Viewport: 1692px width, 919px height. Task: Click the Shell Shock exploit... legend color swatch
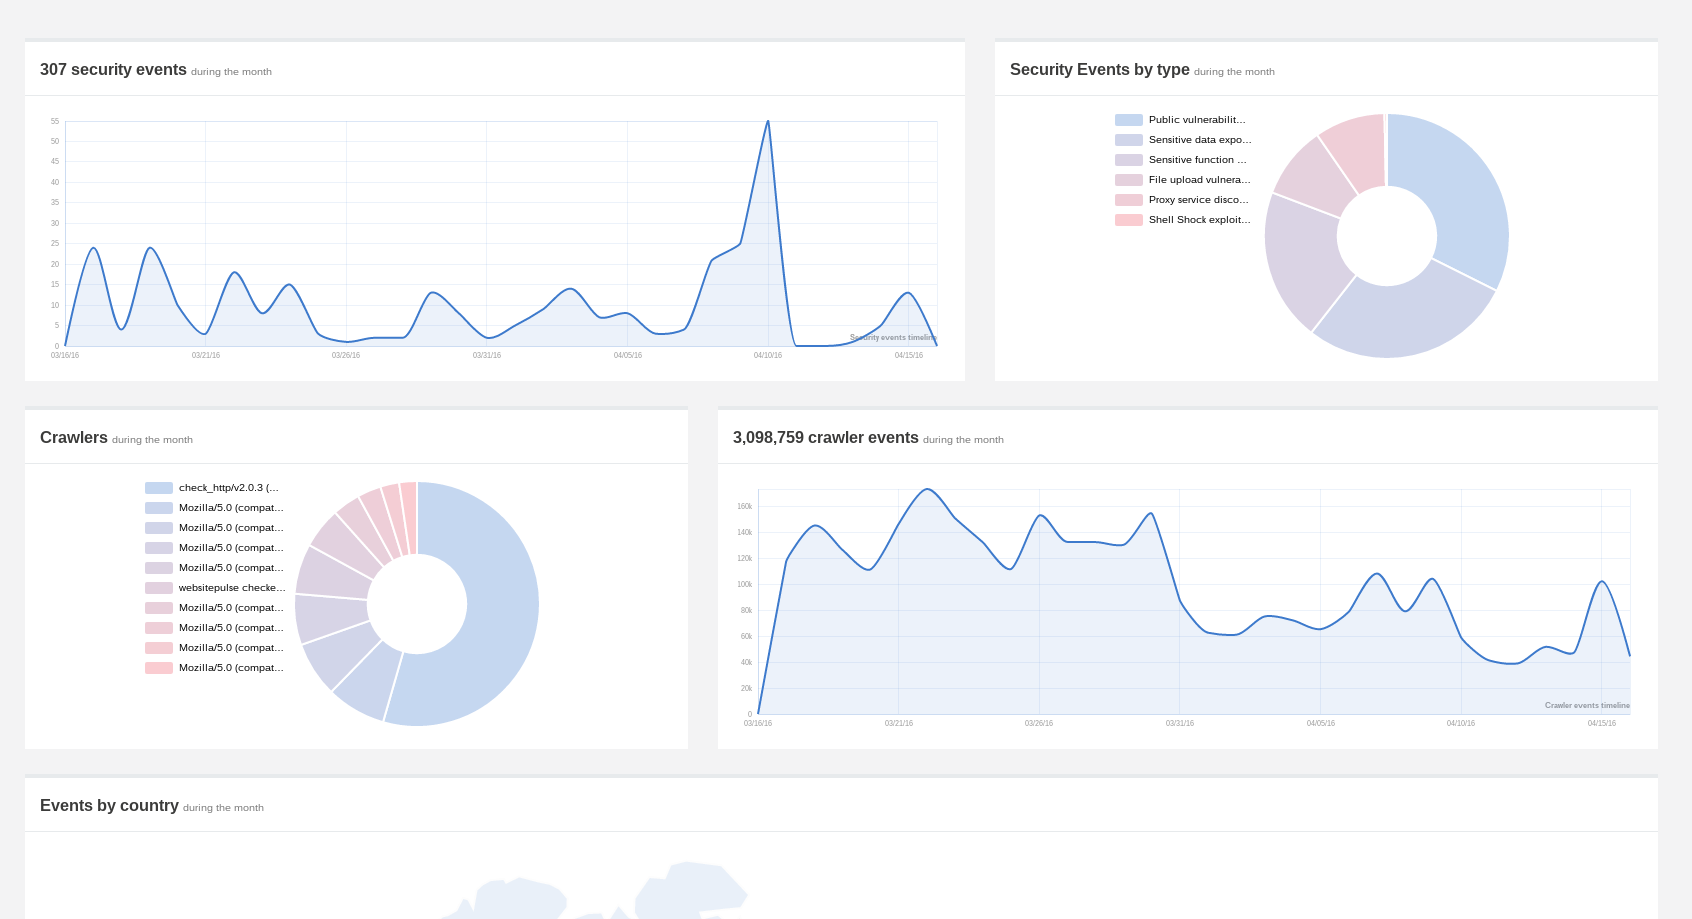(1128, 220)
